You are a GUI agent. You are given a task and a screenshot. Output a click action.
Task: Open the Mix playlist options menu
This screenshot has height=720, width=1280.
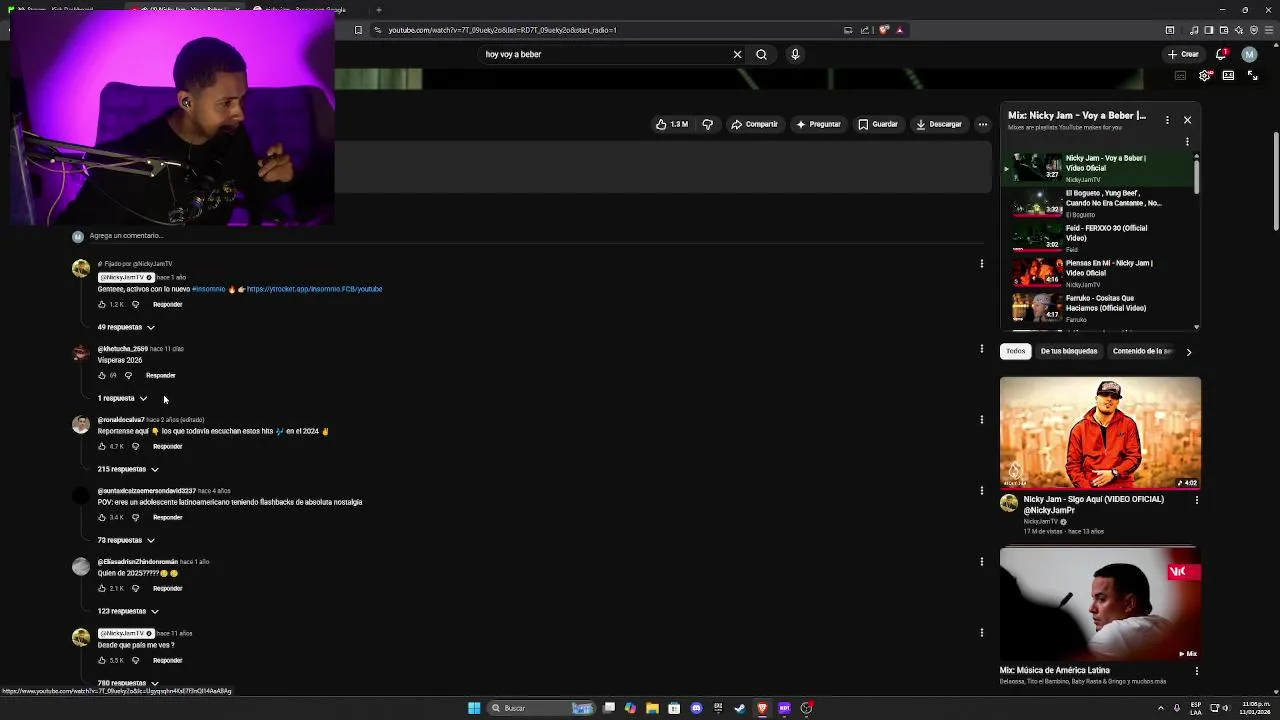1167,119
